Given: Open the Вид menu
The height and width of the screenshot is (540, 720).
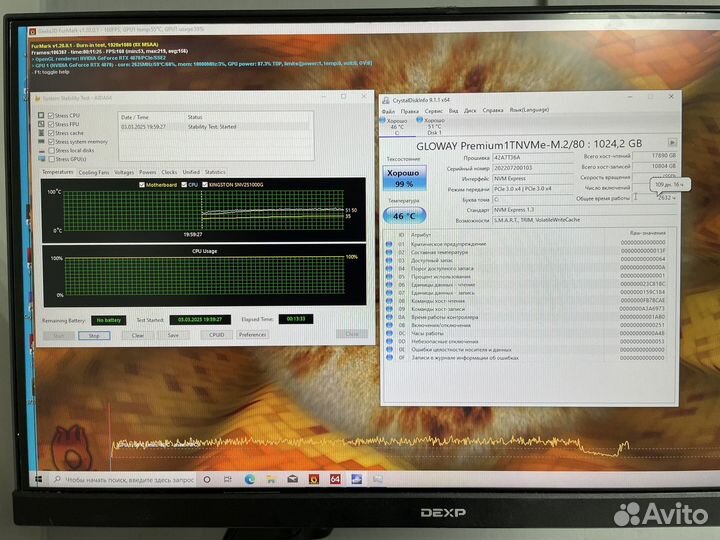Looking at the screenshot, I should tap(453, 111).
